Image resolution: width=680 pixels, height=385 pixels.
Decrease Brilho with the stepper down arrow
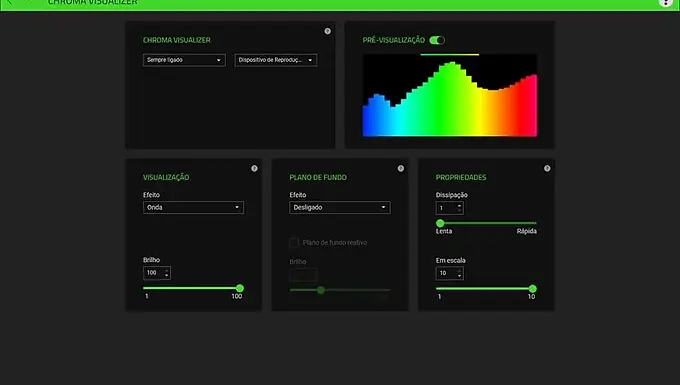point(167,275)
